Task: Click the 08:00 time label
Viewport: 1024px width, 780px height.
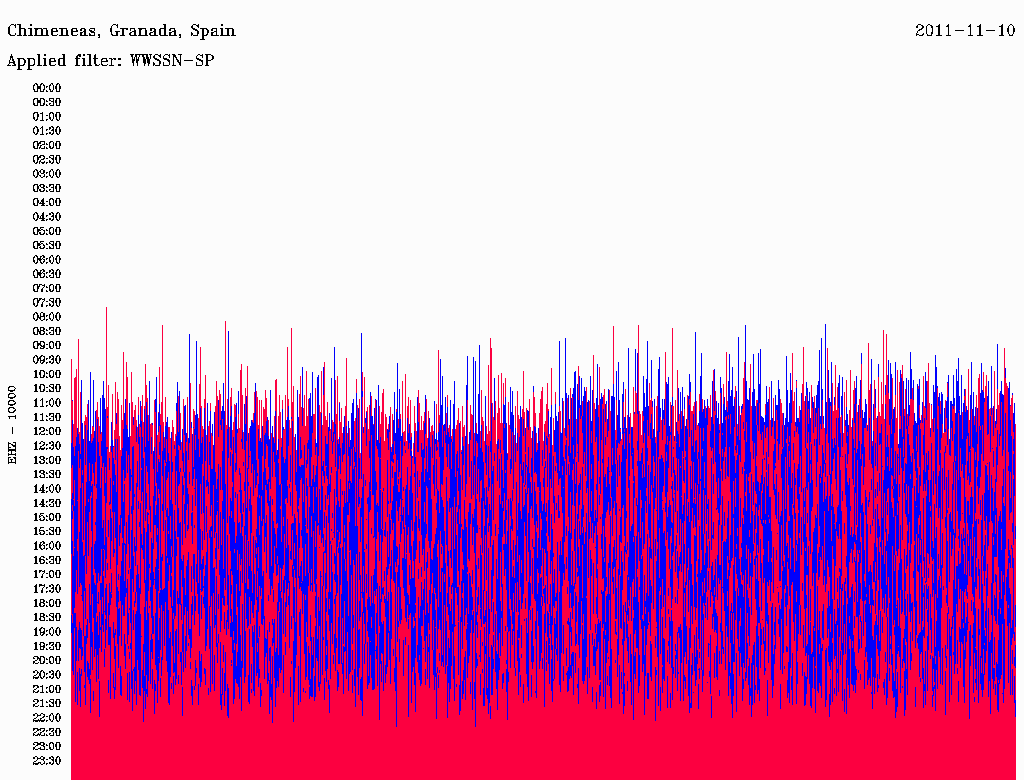Action: pos(47,317)
